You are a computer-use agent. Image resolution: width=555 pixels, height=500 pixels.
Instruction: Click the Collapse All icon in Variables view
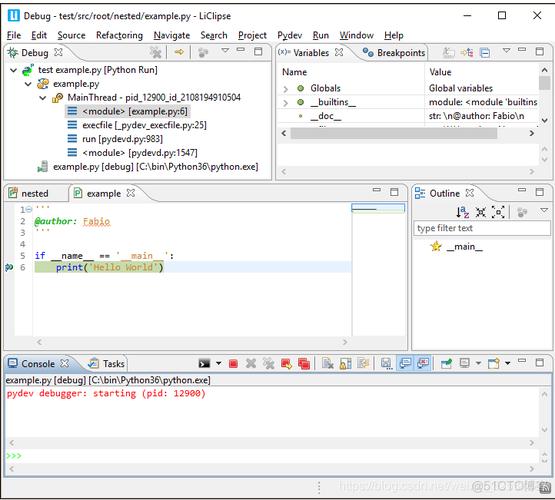tap(485, 53)
